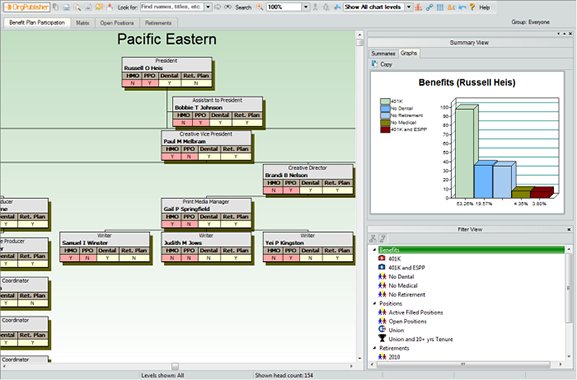This screenshot has height=380, width=577.
Task: Click the orange people icon near Help
Action: (x=451, y=7)
